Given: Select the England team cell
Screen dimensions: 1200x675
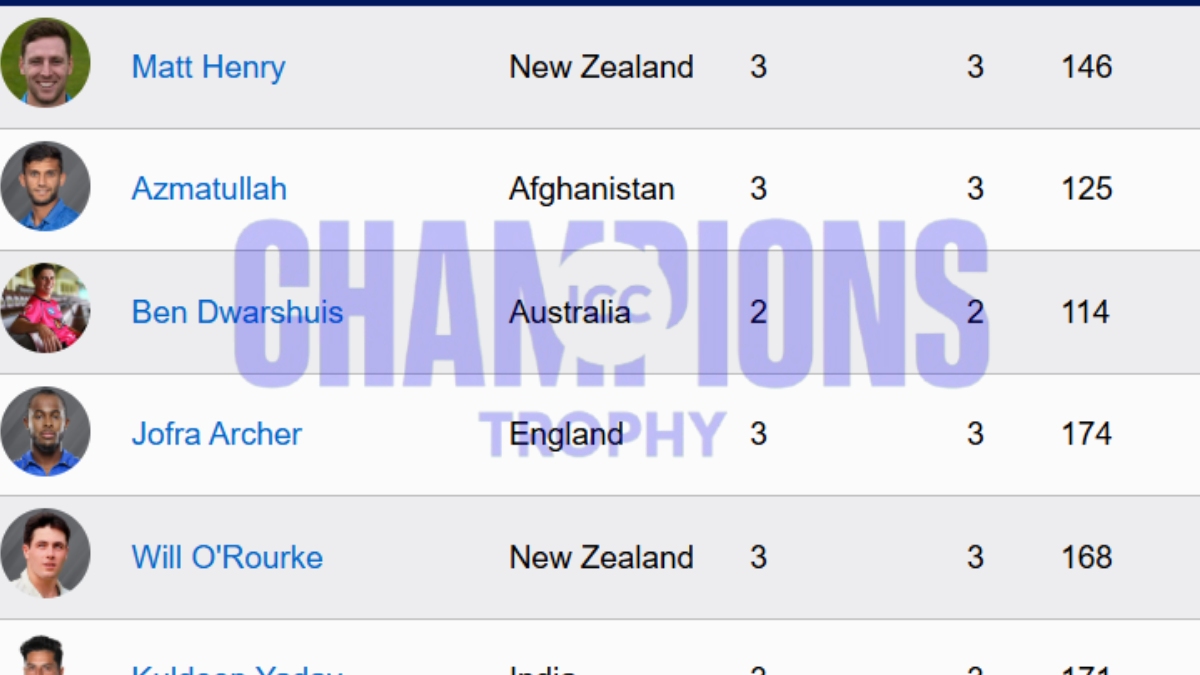Looking at the screenshot, I should (566, 434).
